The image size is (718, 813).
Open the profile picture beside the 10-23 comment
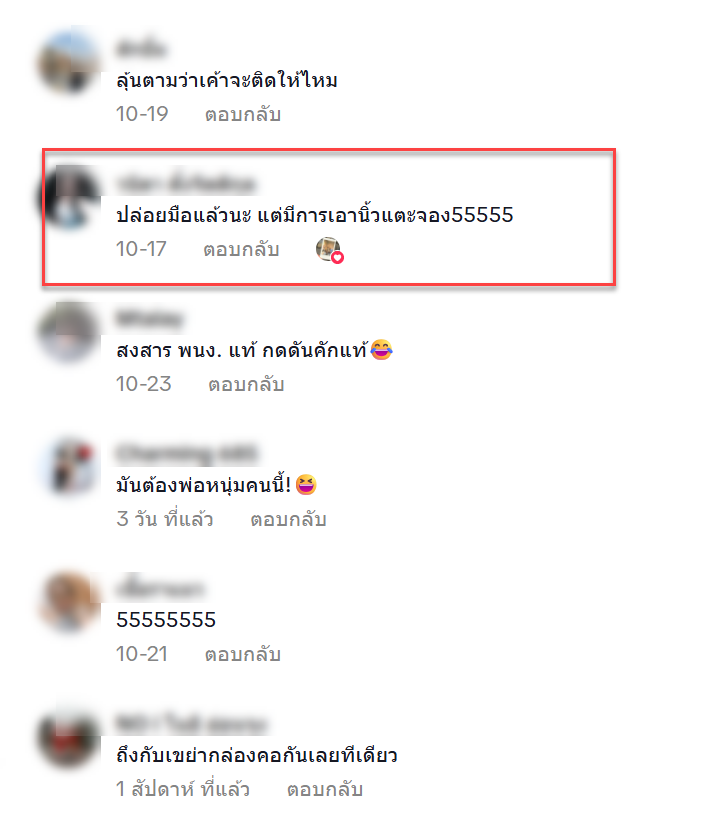(x=69, y=332)
